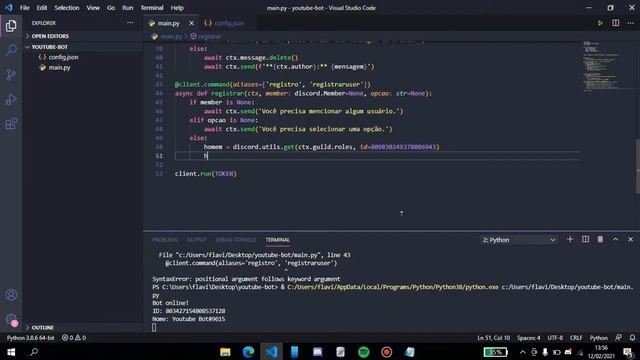Create a new terminal with plus icon
This screenshot has height=360, width=640.
point(570,240)
